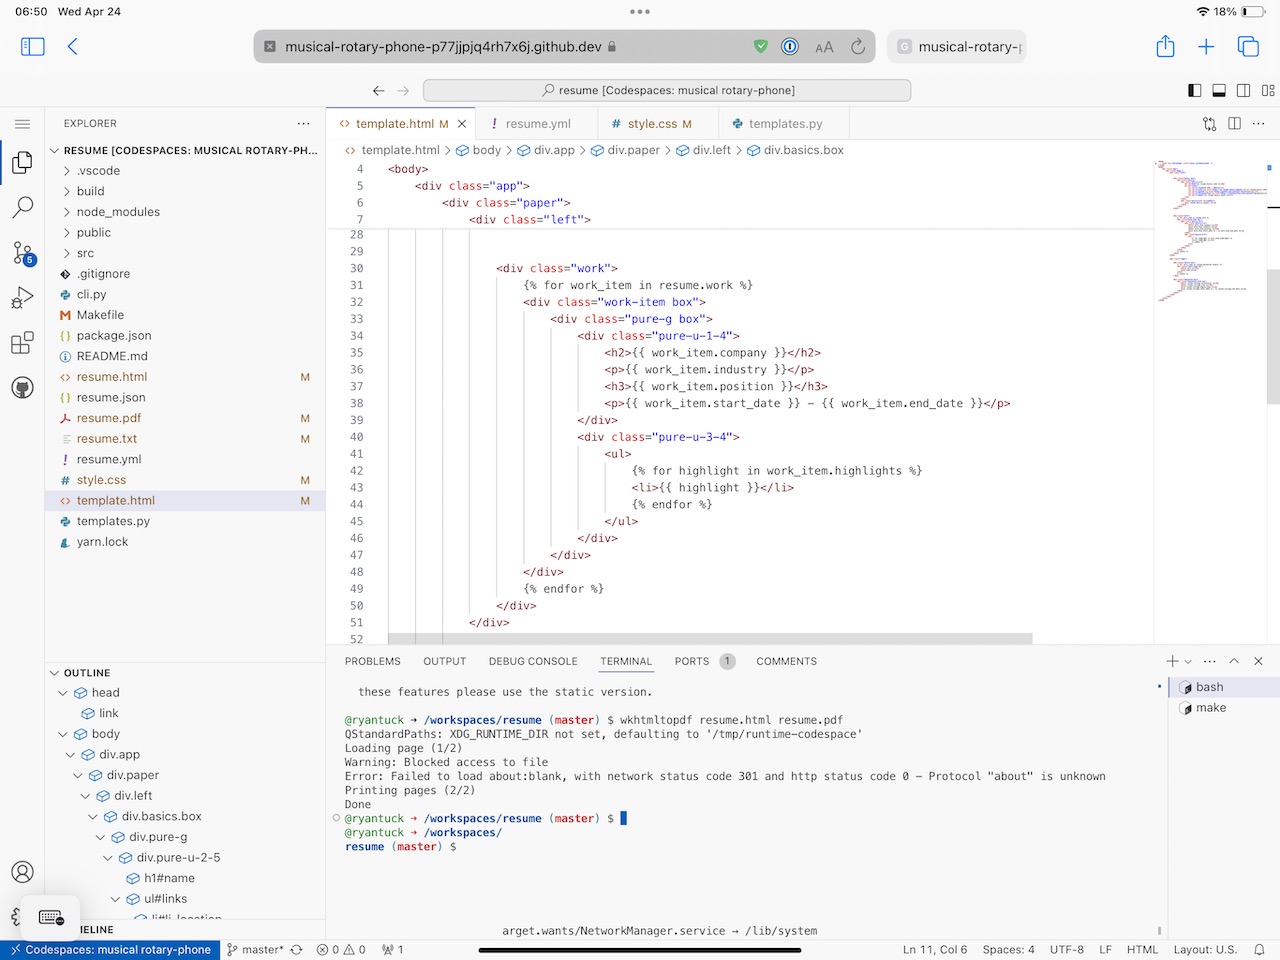This screenshot has width=1280, height=960.
Task: Open the Search view in activity bar
Action: (22, 207)
